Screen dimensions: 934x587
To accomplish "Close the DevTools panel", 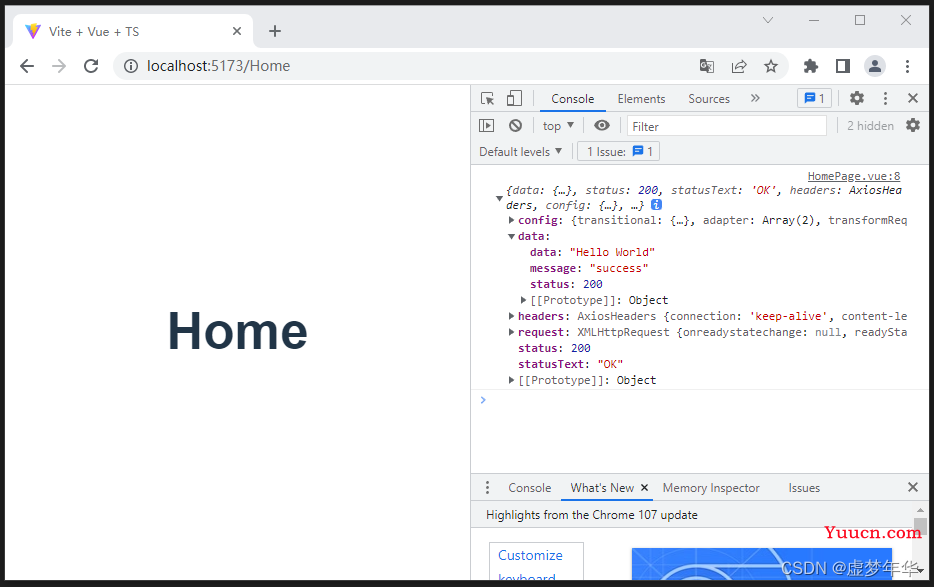I will 913,98.
